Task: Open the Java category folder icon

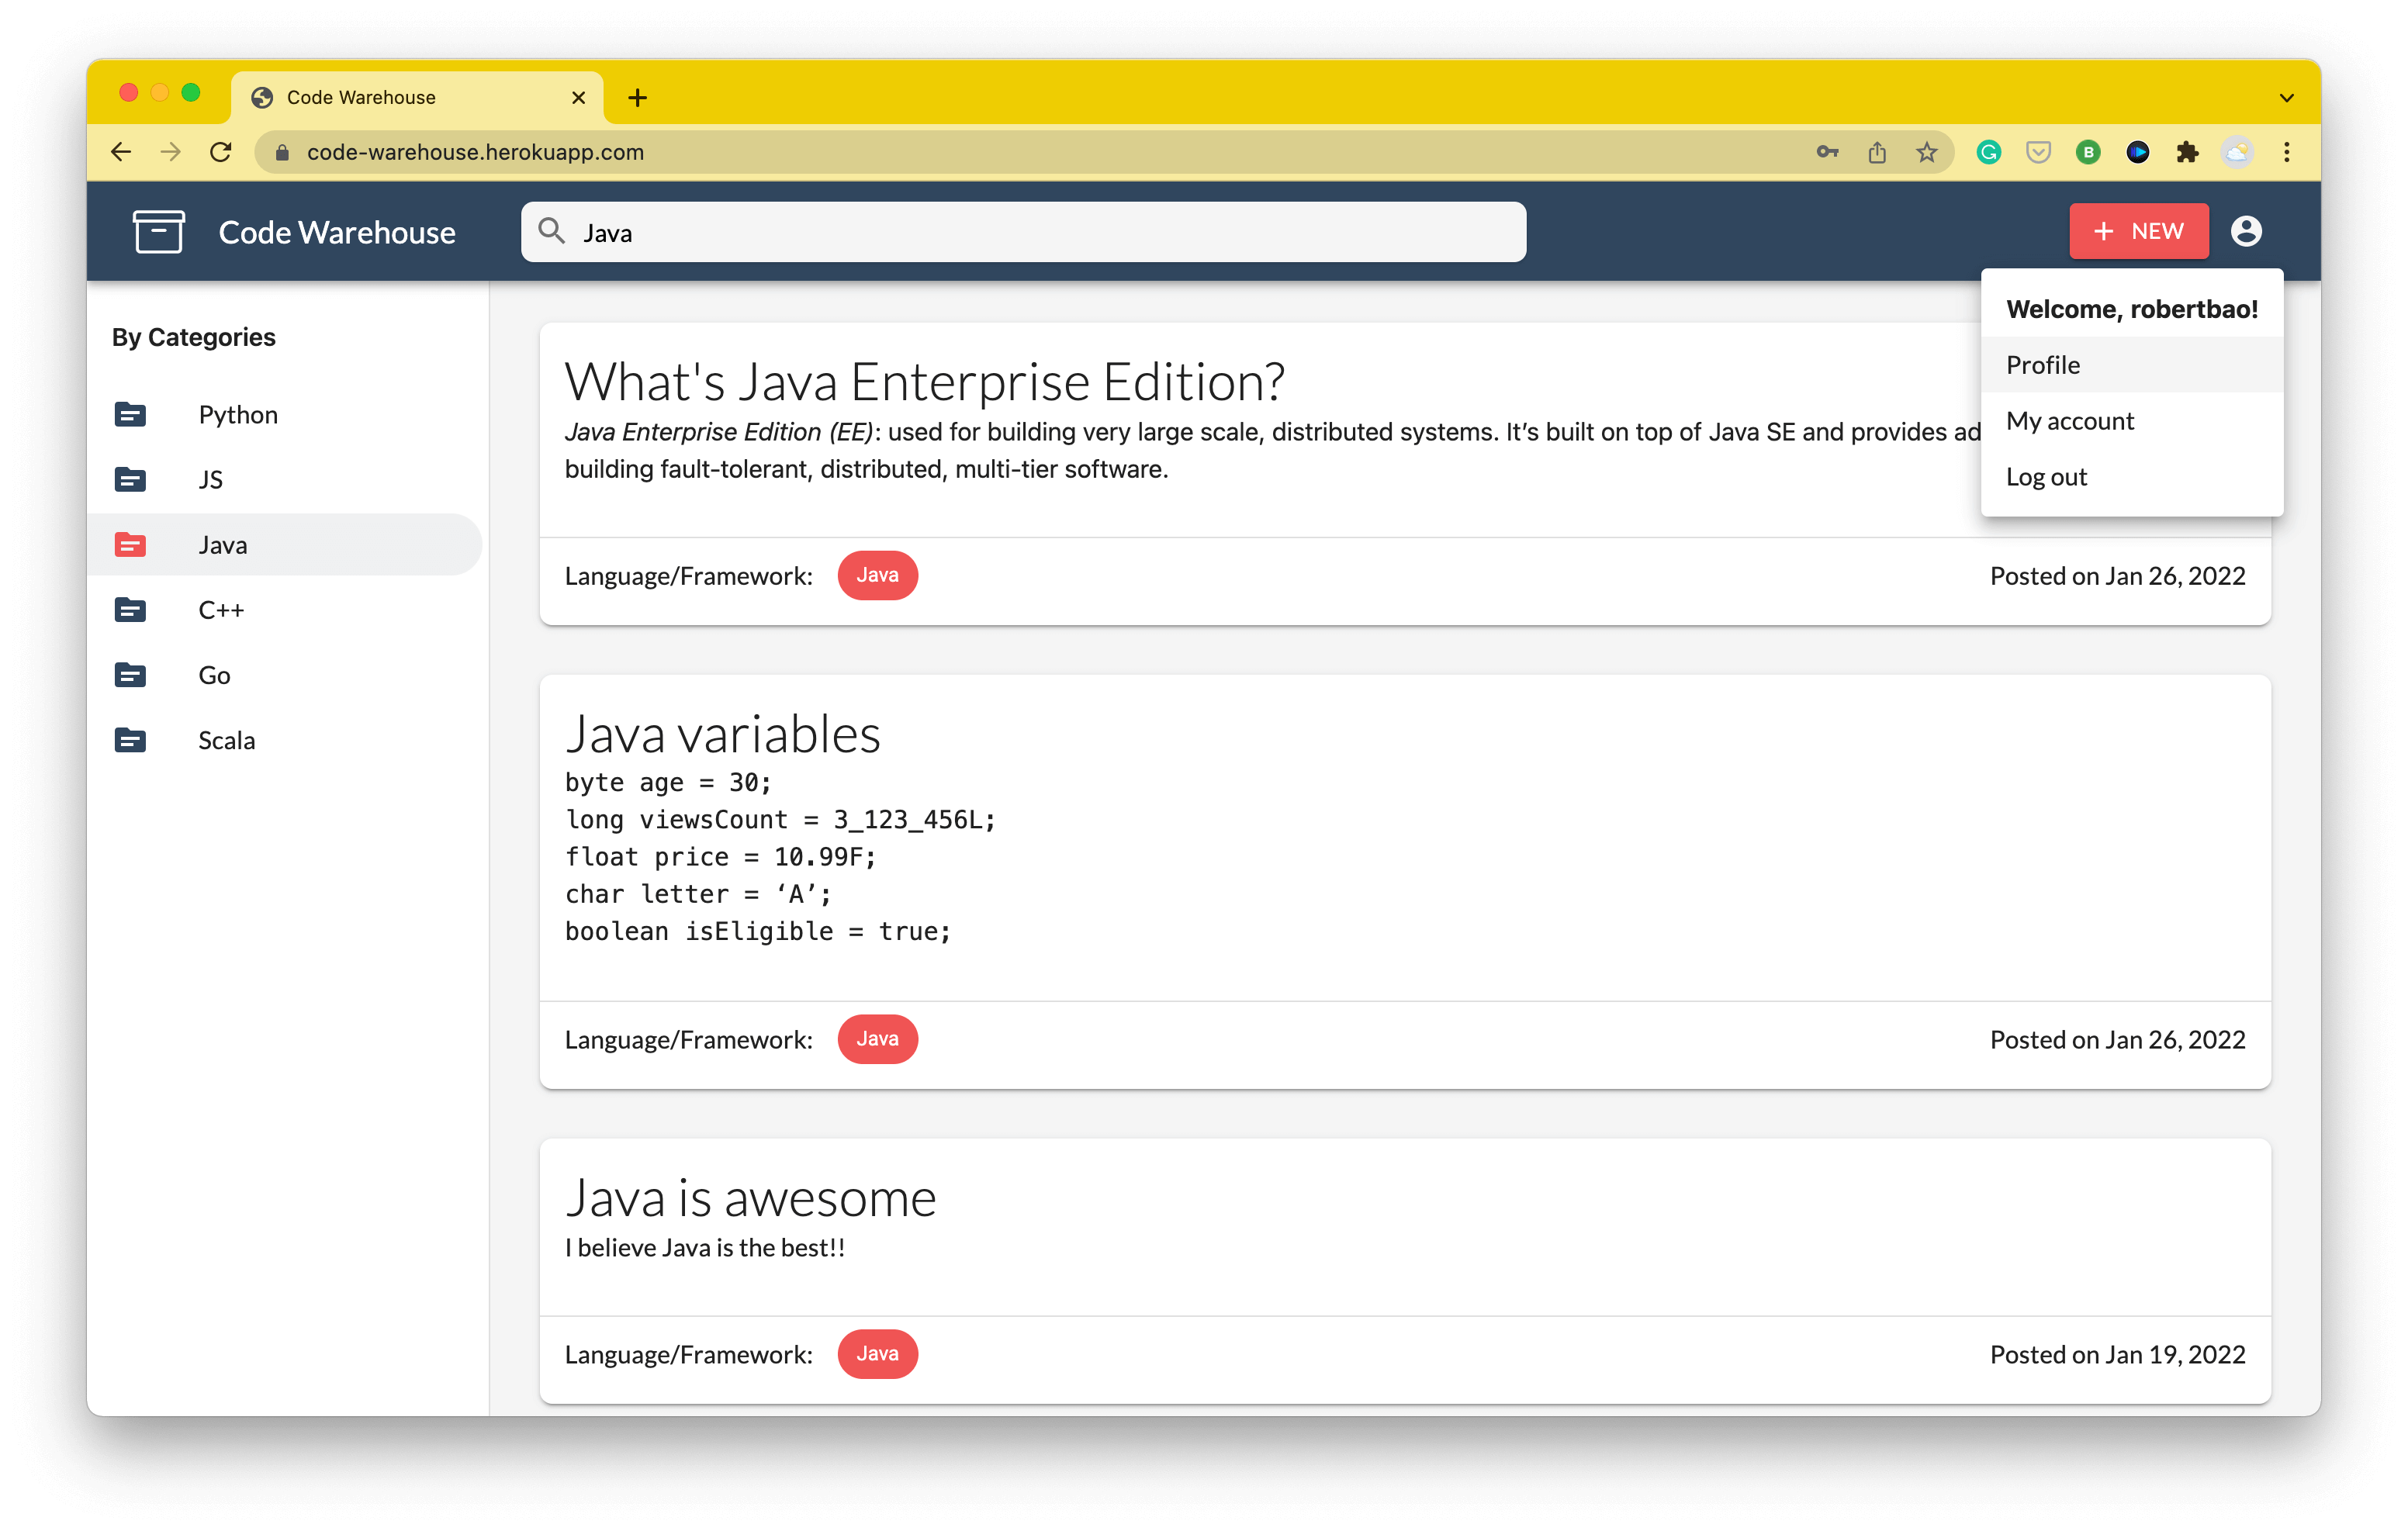Action: (x=130, y=544)
